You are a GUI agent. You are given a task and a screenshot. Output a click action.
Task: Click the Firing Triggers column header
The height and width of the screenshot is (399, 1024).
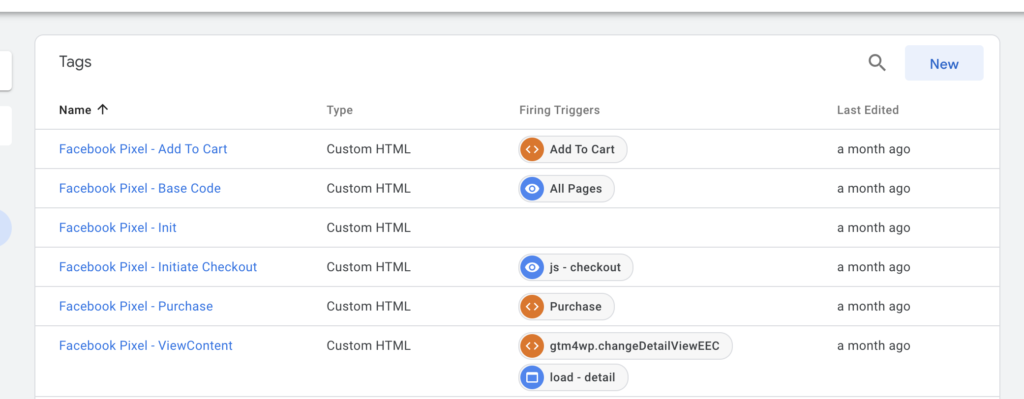[x=560, y=110]
